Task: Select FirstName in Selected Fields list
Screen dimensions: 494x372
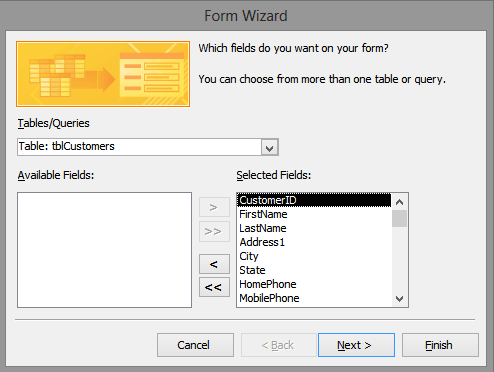Action: coord(314,214)
